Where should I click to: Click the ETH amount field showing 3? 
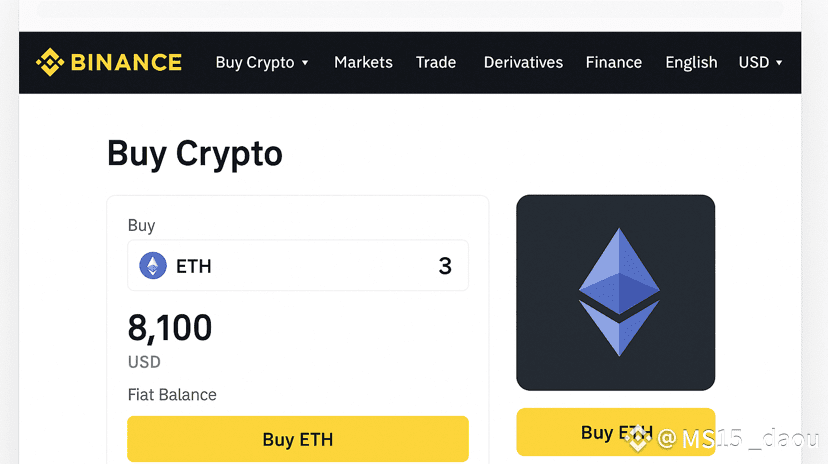[x=445, y=266]
